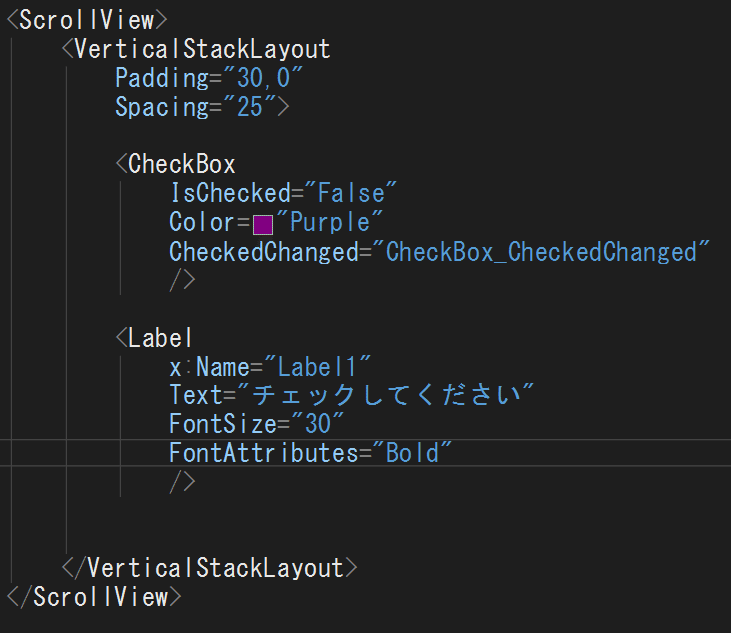The height and width of the screenshot is (633, 731).
Task: Click the opening VerticalStackLayout tag name
Action: 202,49
